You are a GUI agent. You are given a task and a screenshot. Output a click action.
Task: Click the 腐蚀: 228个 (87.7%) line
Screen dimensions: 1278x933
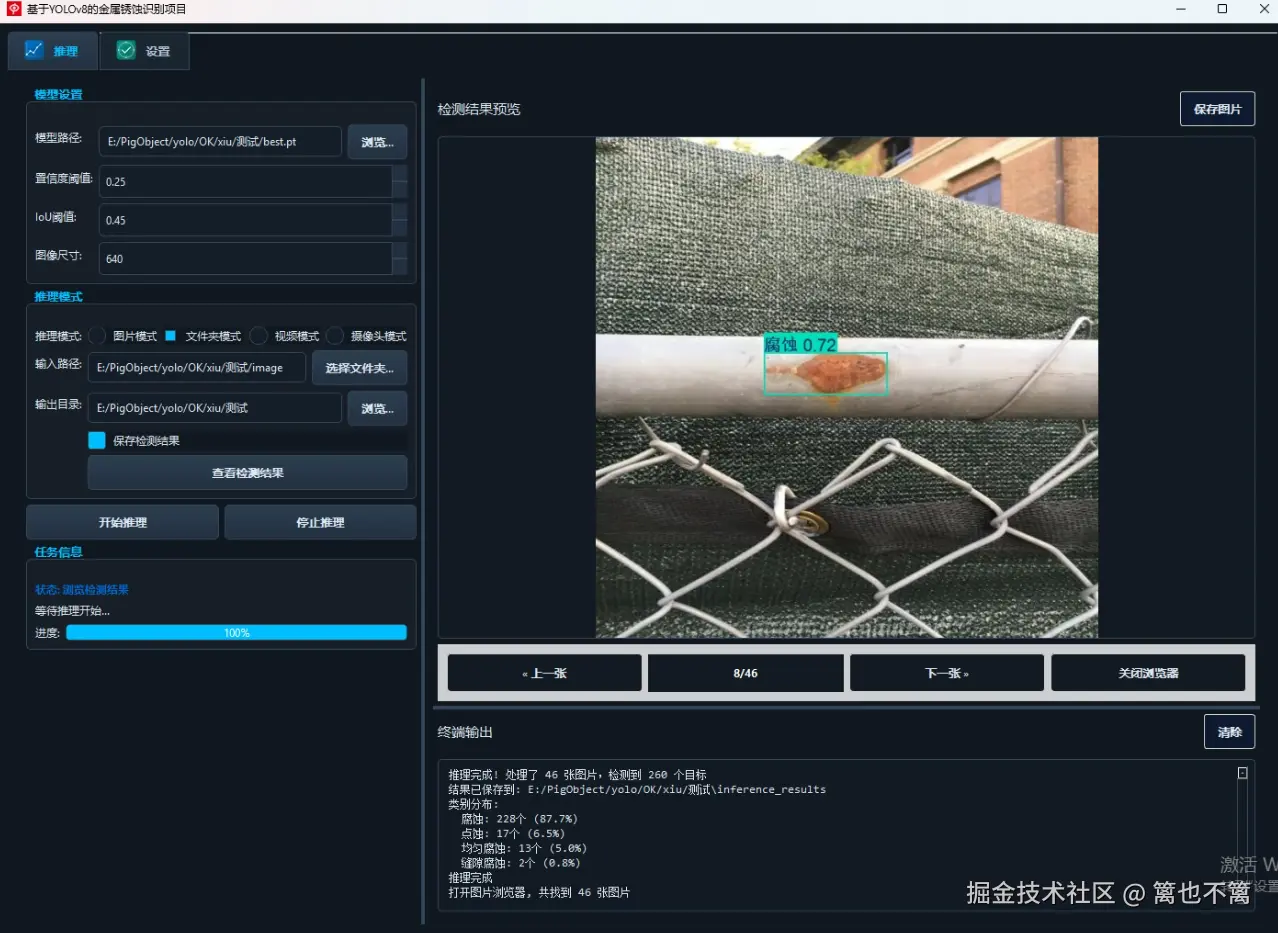[x=520, y=819]
